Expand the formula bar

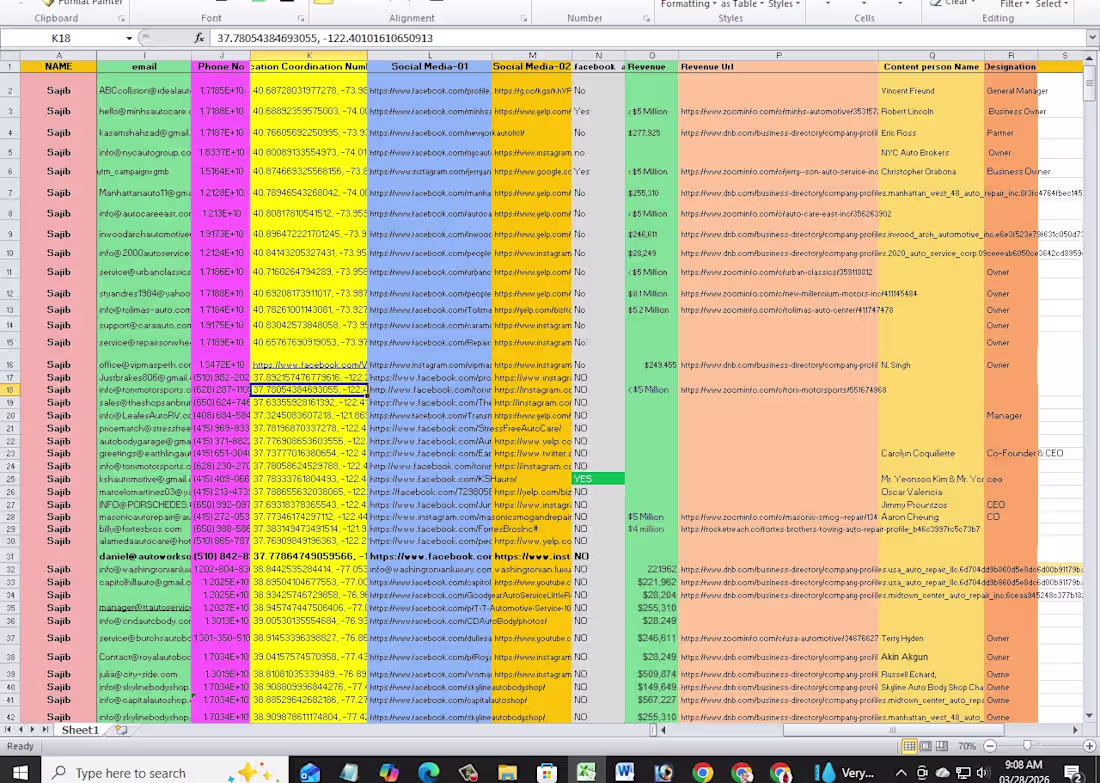(1092, 38)
